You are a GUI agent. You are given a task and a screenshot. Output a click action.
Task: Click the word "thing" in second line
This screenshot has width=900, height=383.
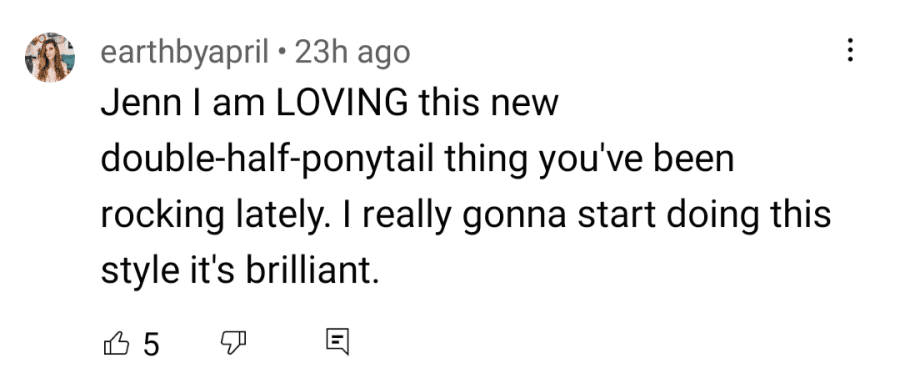[485, 160]
